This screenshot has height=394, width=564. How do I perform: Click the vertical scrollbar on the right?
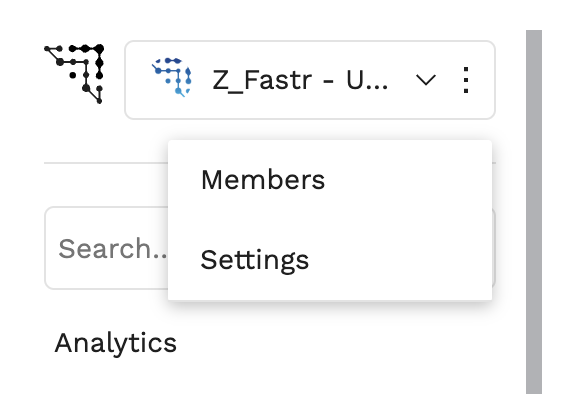(534, 212)
